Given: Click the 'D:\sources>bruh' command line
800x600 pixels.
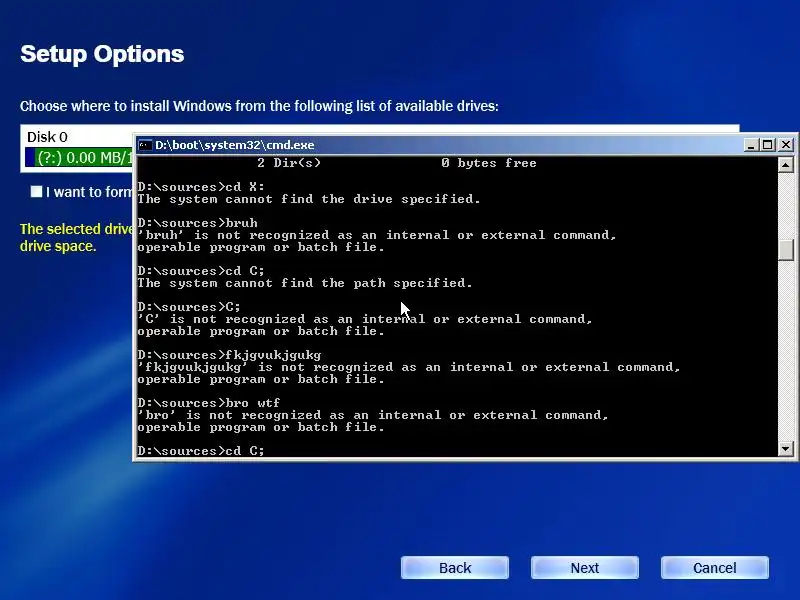Looking at the screenshot, I should [197, 223].
